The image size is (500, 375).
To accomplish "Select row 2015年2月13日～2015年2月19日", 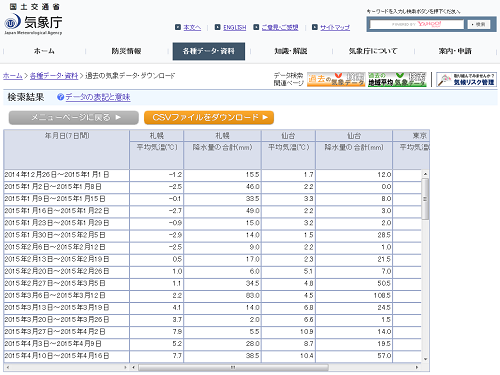I will pyautogui.click(x=213, y=259).
